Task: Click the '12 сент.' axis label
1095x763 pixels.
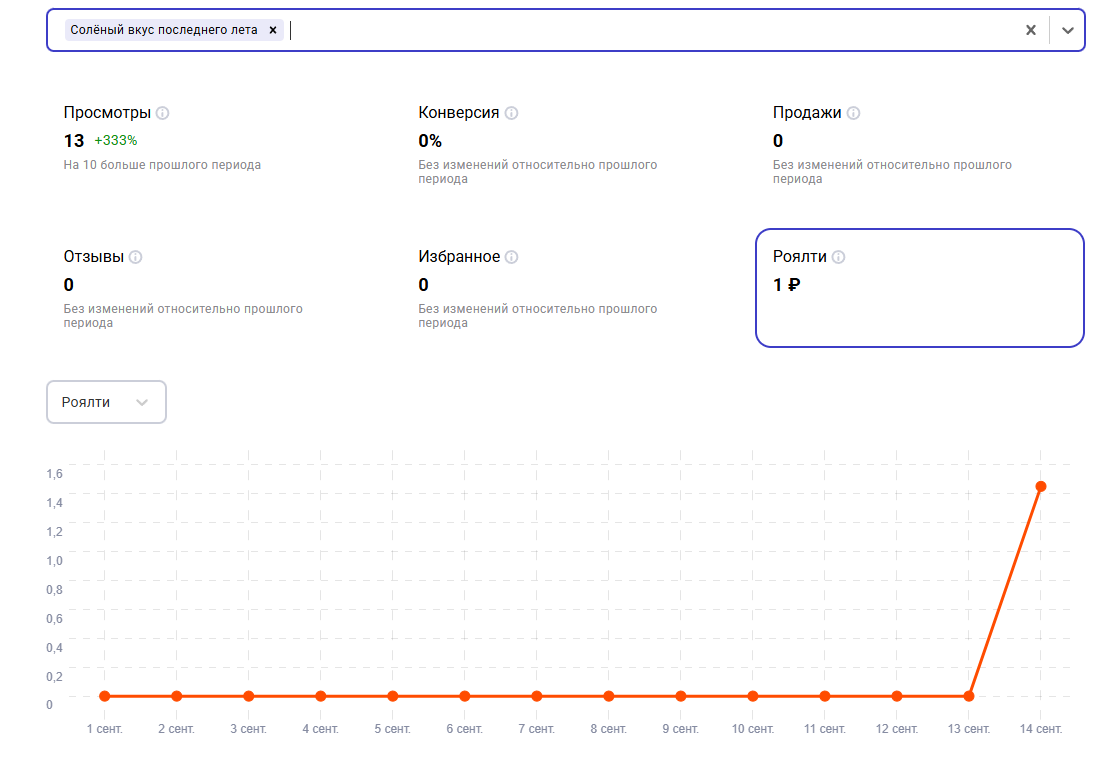Action: [x=897, y=729]
